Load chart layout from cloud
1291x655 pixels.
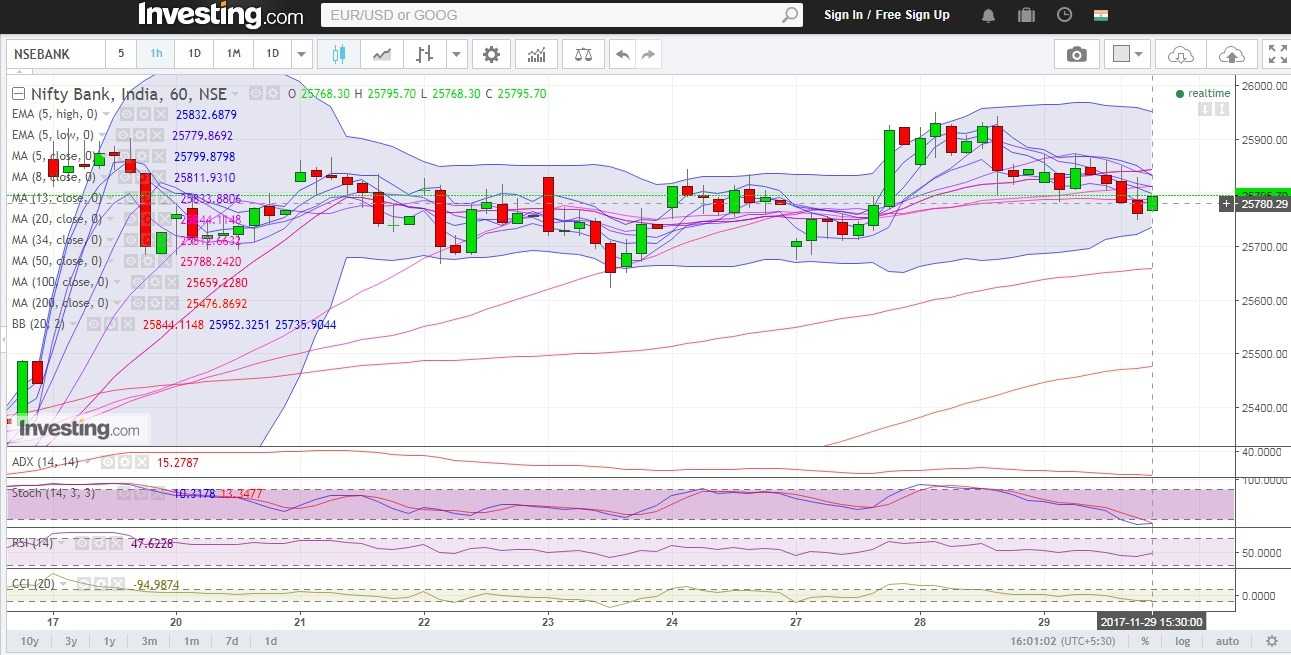(1181, 54)
